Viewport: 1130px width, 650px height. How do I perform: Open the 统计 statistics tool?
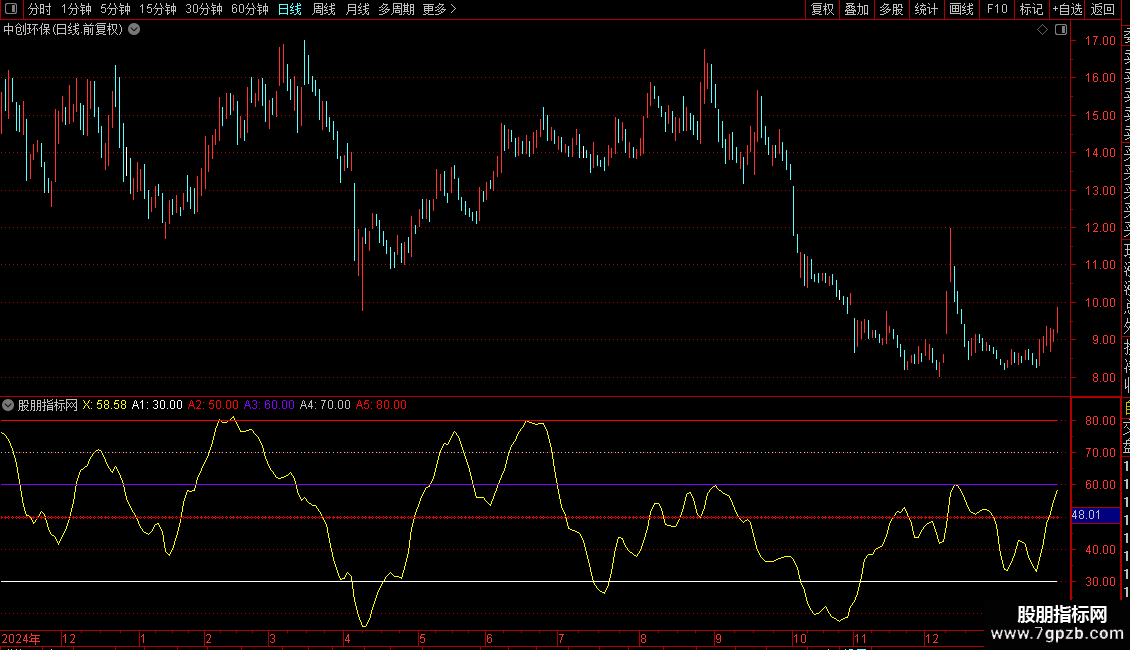point(926,9)
